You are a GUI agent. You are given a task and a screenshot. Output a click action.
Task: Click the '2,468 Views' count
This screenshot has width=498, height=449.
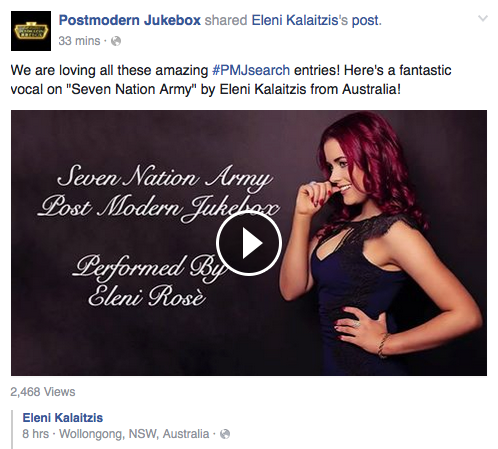[43, 392]
